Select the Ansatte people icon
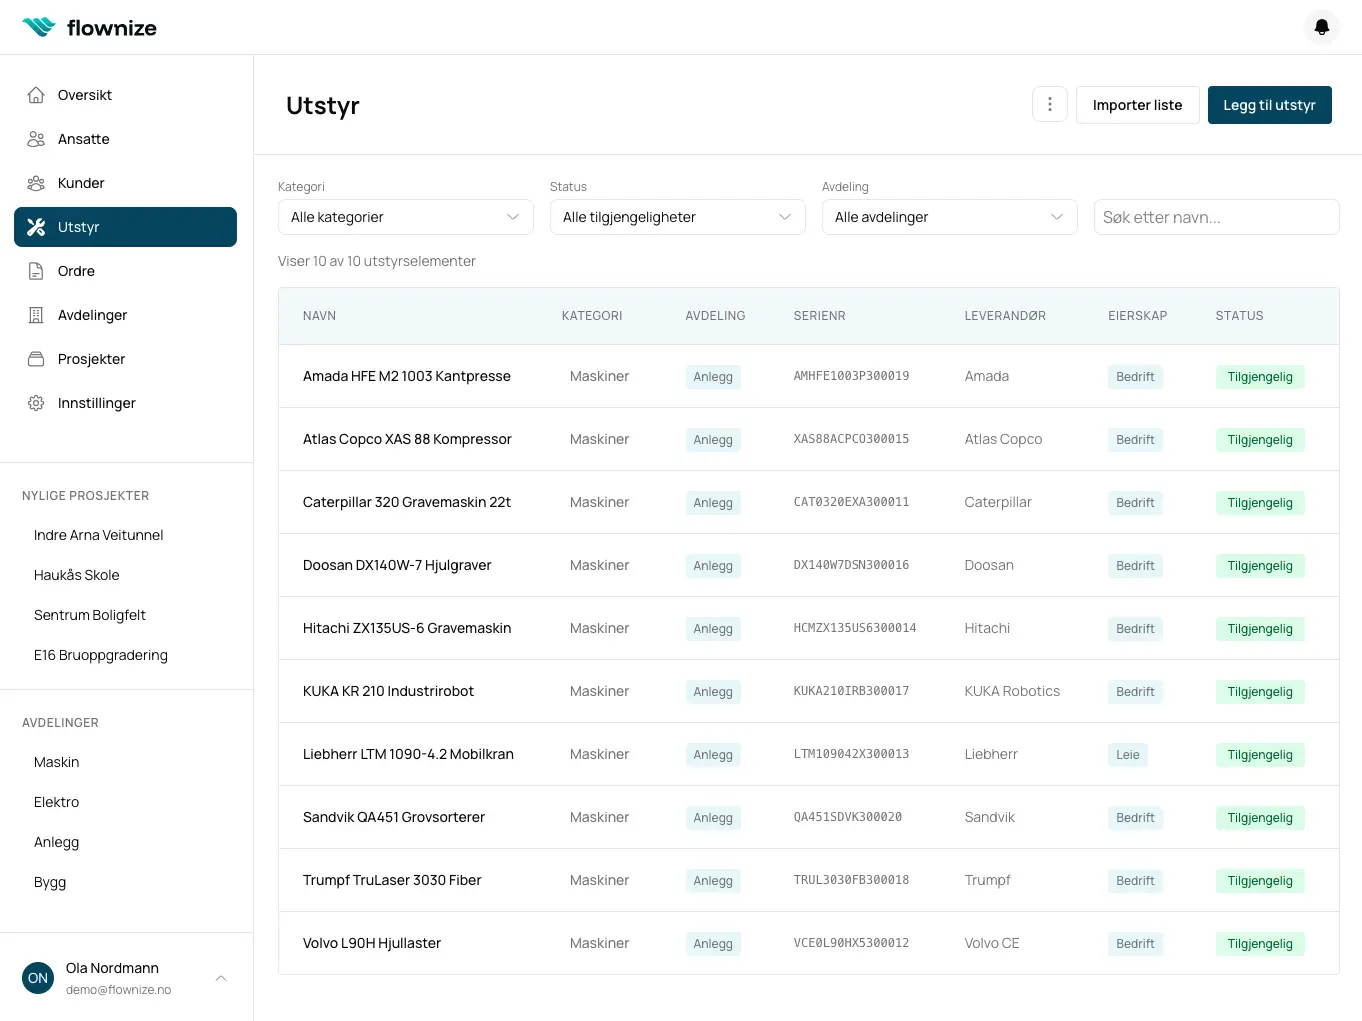Viewport: 1362px width, 1021px height. [36, 138]
